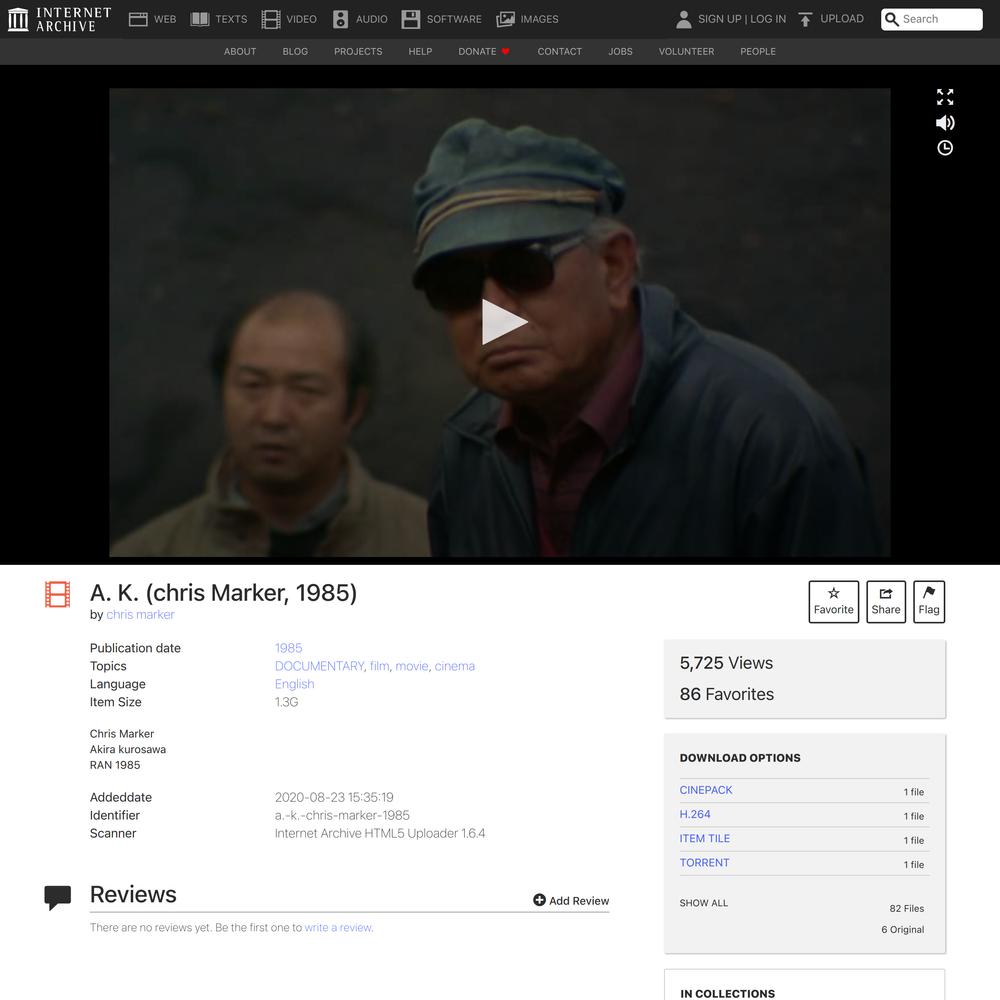Click the Add Review plus icon

click(x=539, y=900)
